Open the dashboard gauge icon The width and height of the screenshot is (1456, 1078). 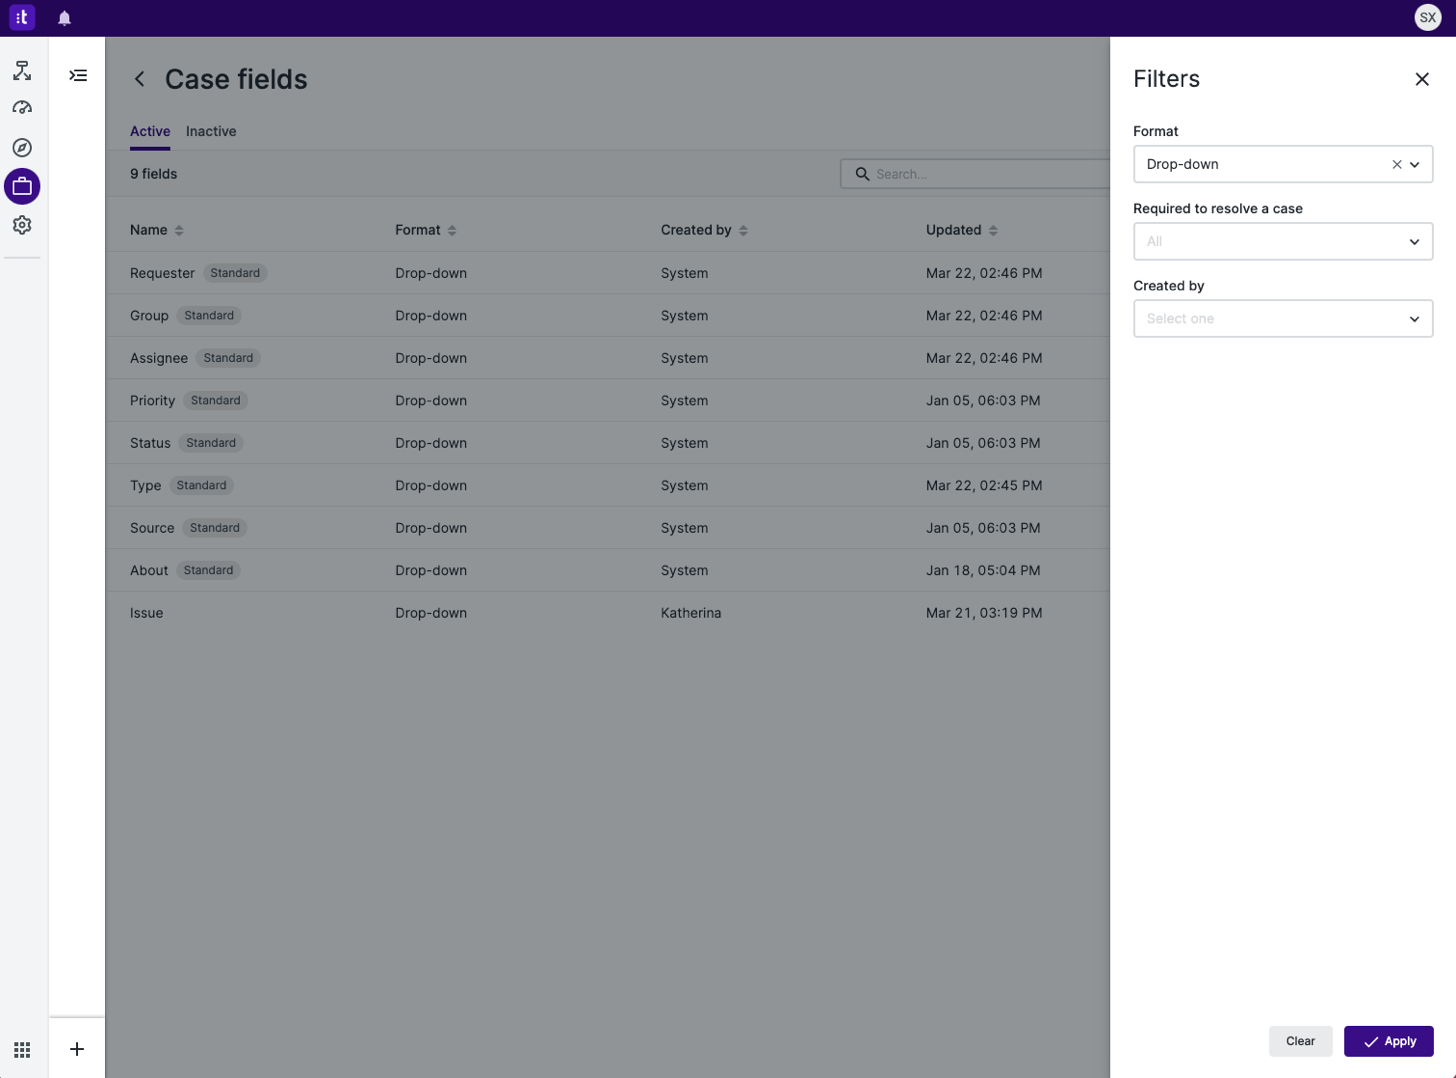22,108
